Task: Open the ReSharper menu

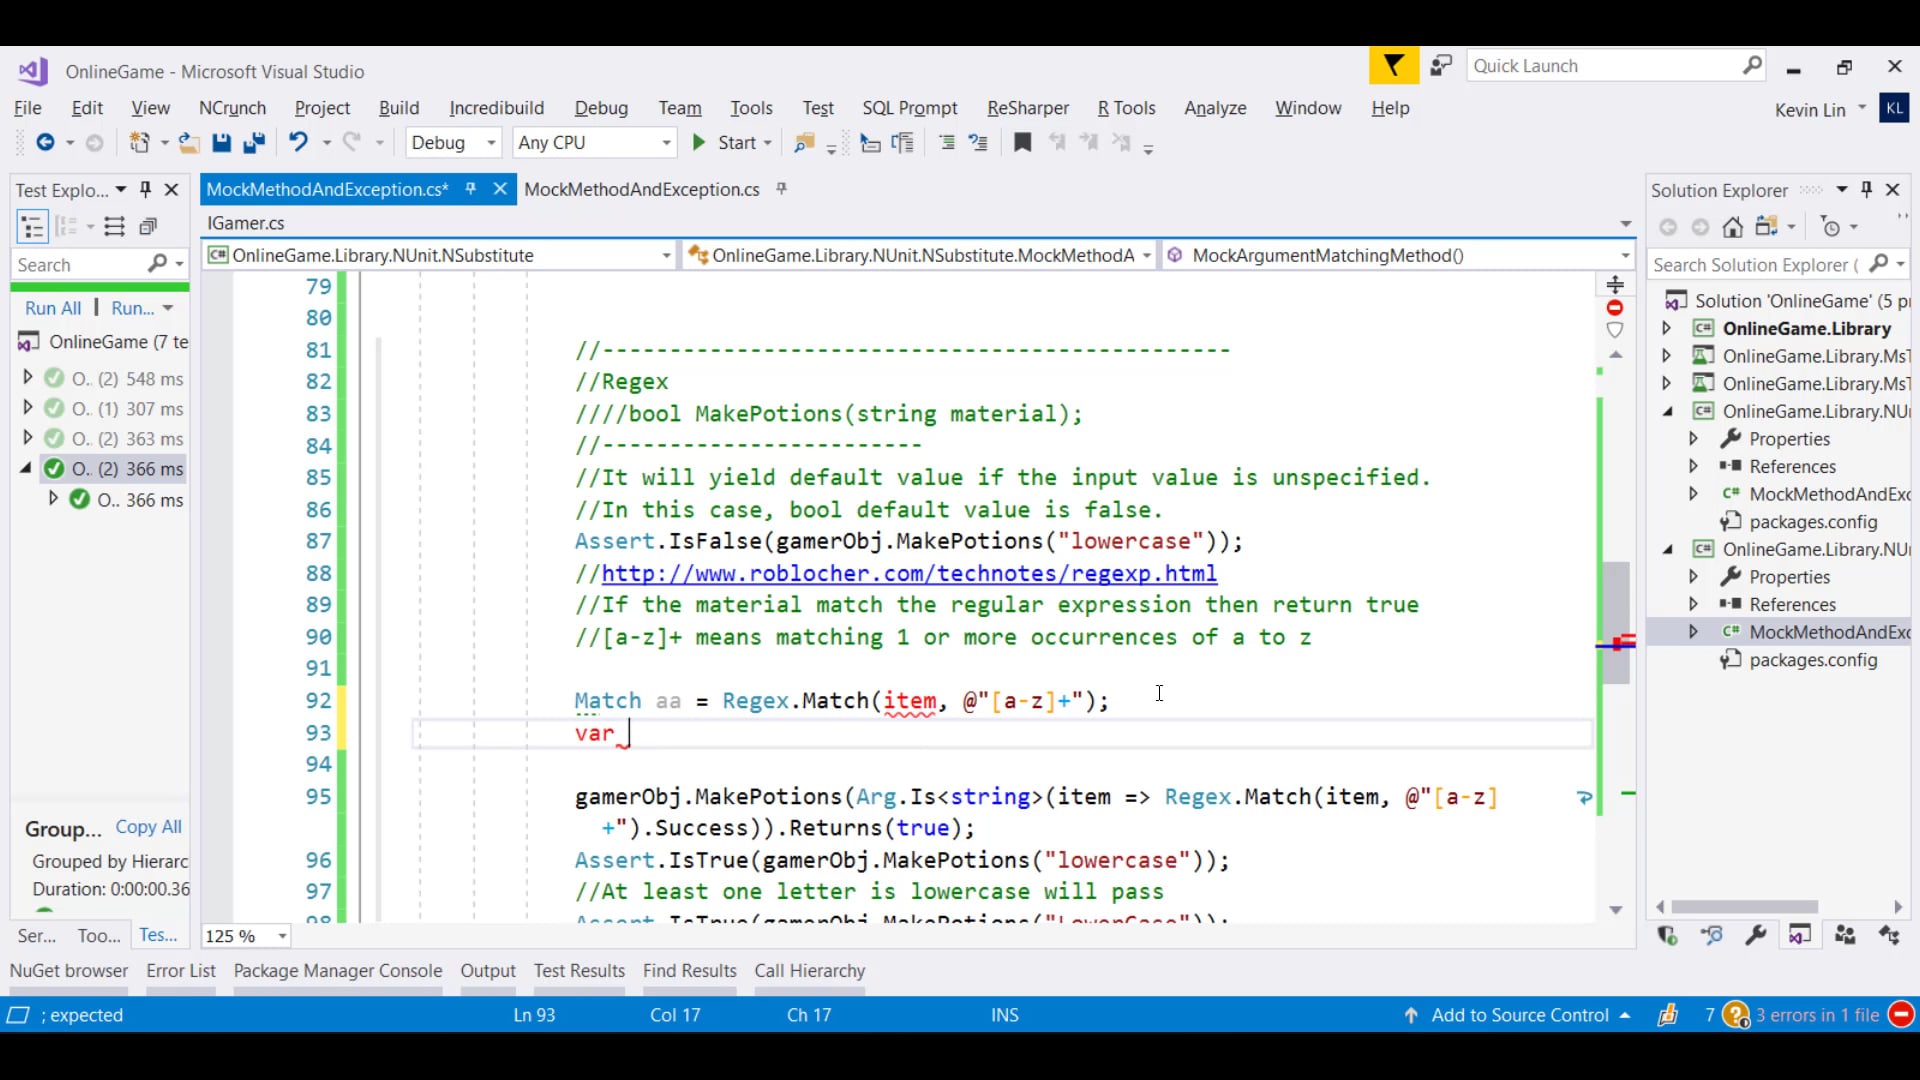Action: click(x=1027, y=108)
